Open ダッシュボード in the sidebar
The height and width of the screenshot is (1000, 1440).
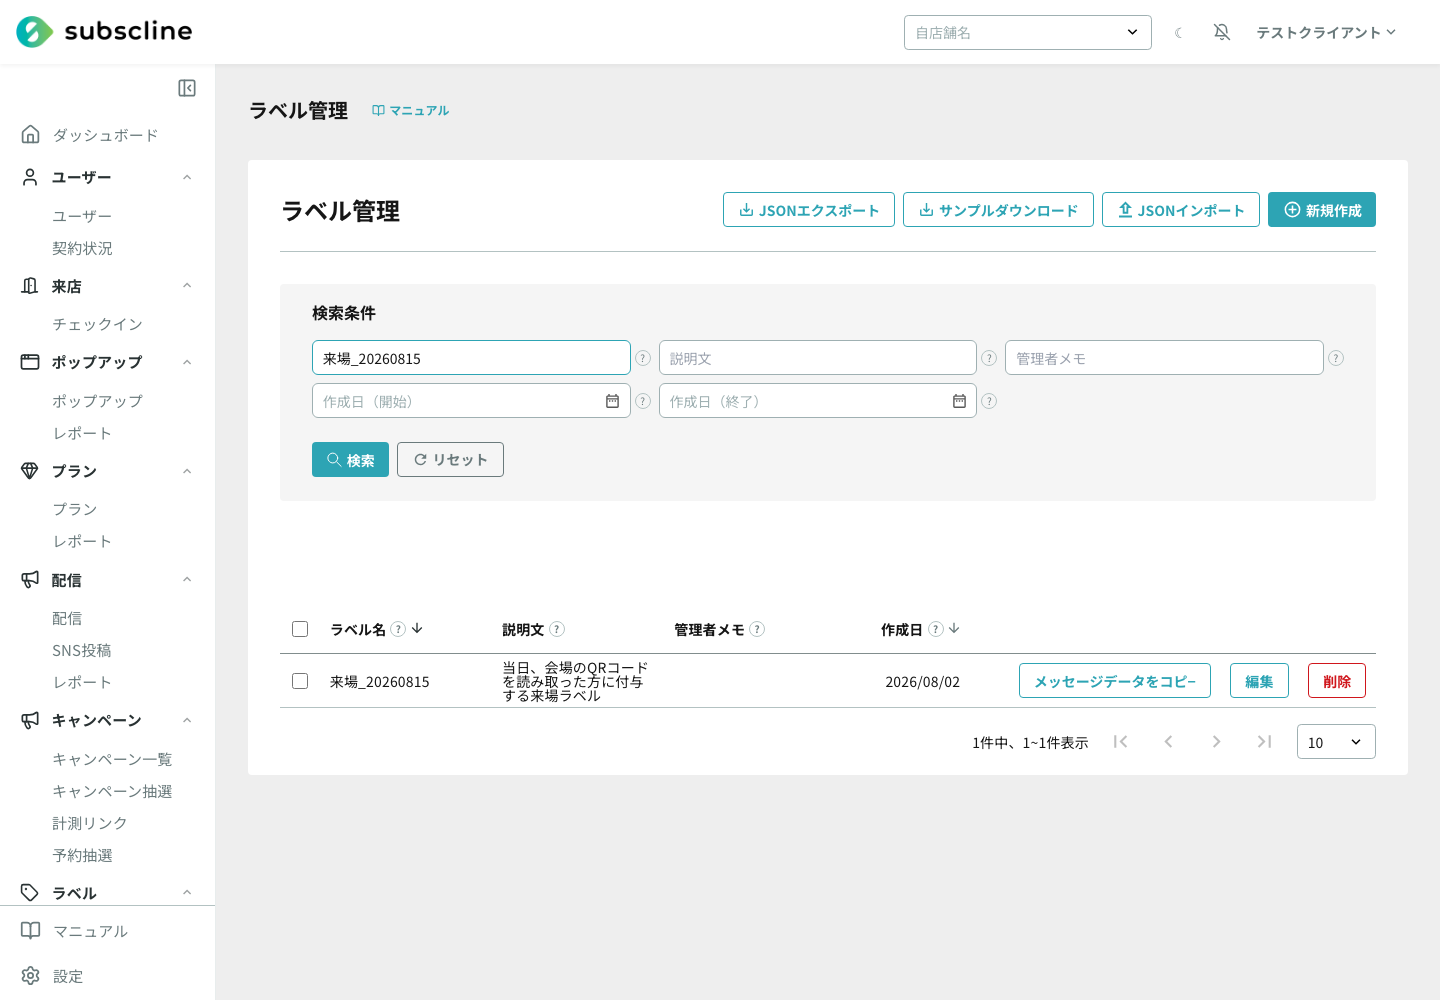105,135
